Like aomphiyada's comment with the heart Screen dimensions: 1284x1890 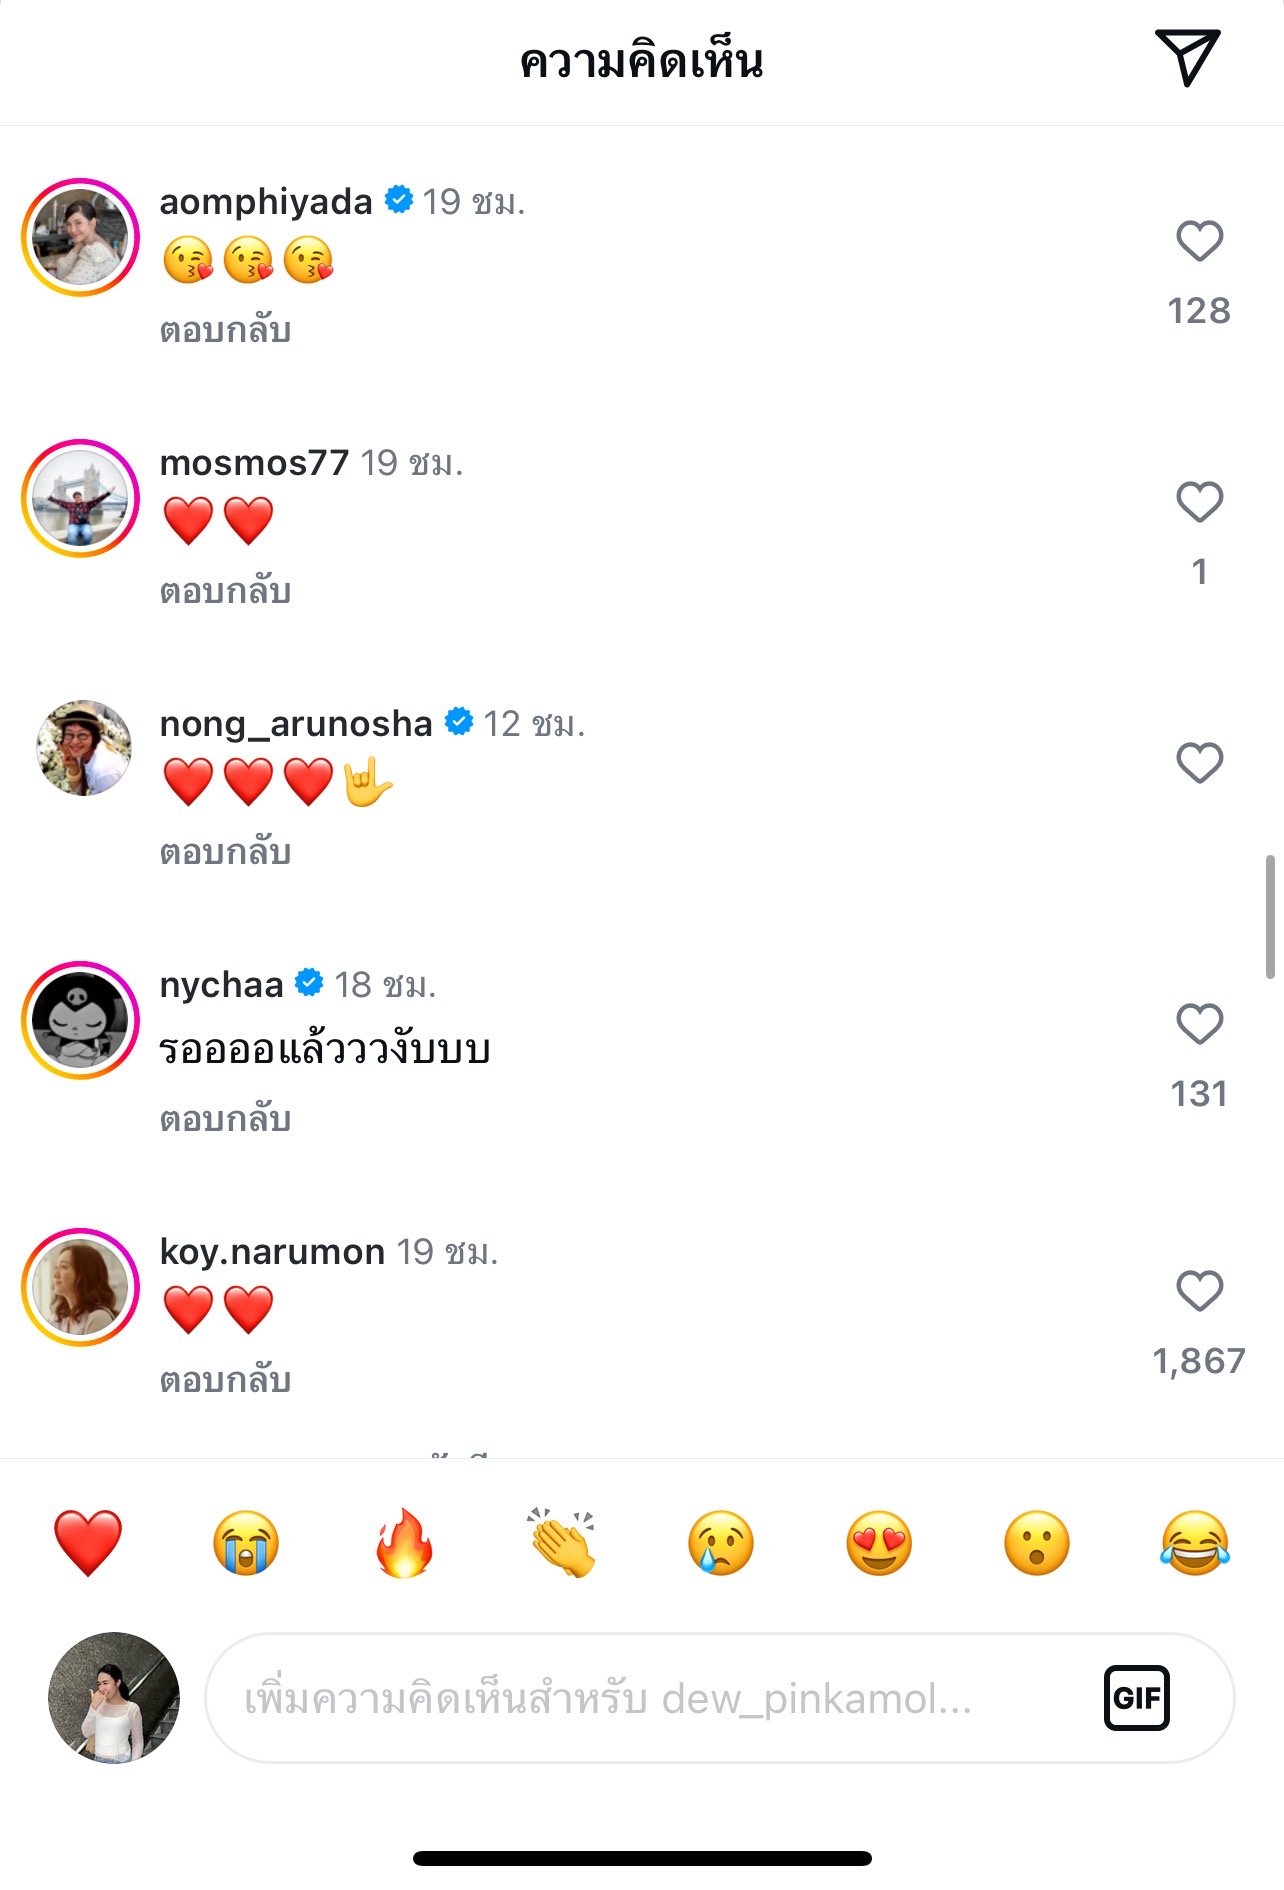pyautogui.click(x=1199, y=241)
